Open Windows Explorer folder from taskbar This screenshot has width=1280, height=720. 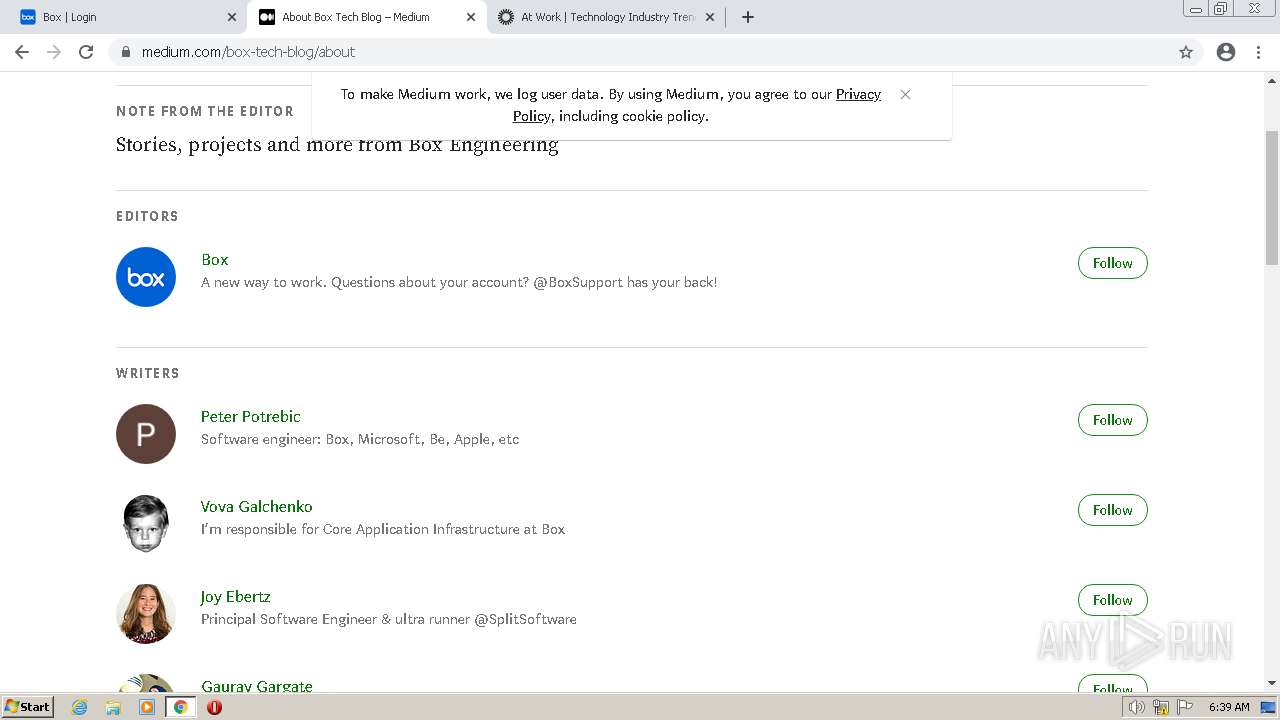click(x=113, y=707)
